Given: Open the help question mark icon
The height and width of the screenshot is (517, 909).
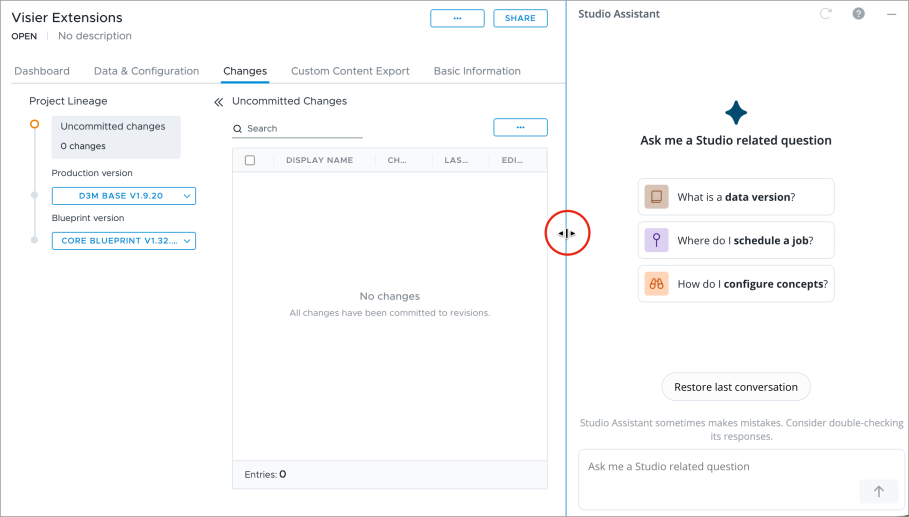Looking at the screenshot, I should [x=858, y=14].
